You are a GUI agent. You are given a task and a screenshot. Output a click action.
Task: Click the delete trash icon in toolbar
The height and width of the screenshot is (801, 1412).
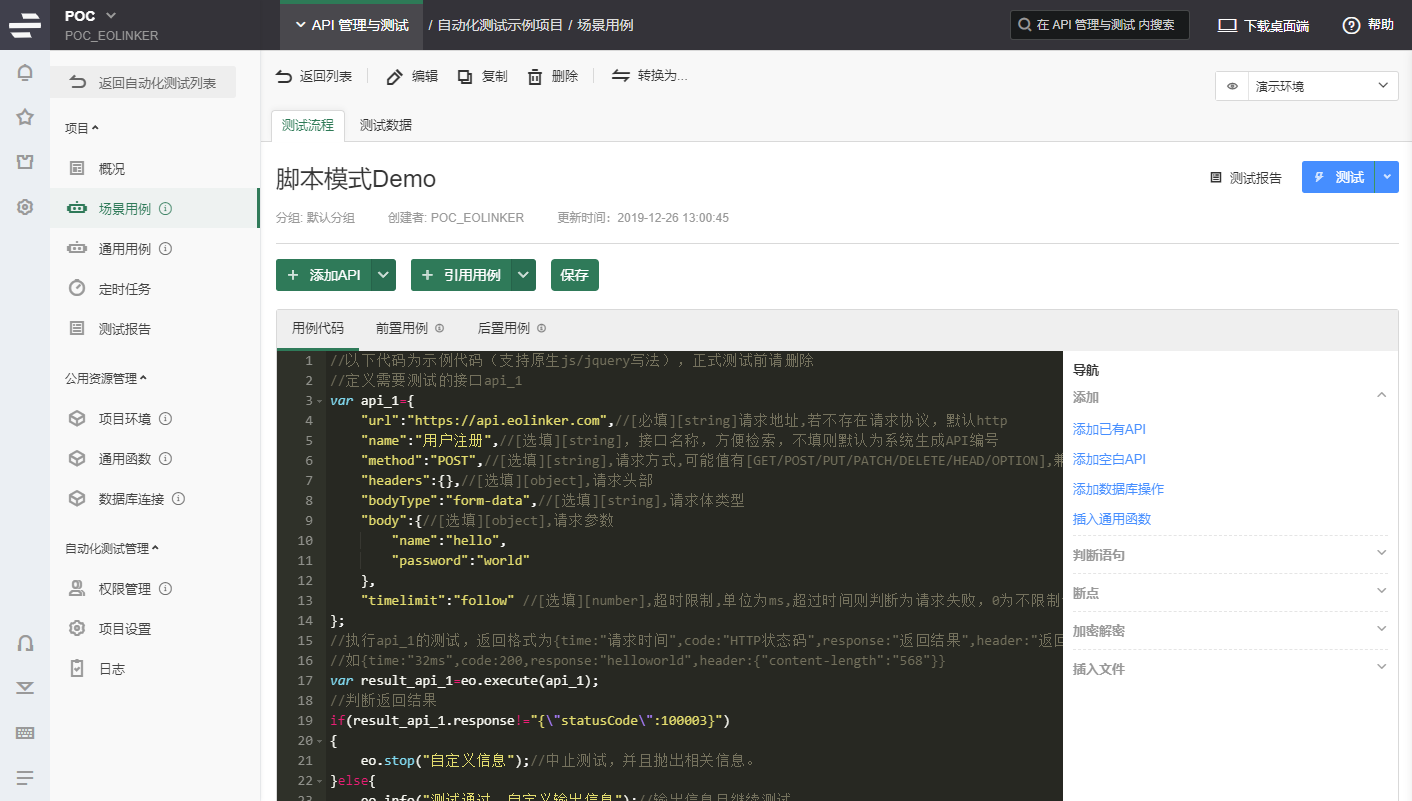coord(535,77)
